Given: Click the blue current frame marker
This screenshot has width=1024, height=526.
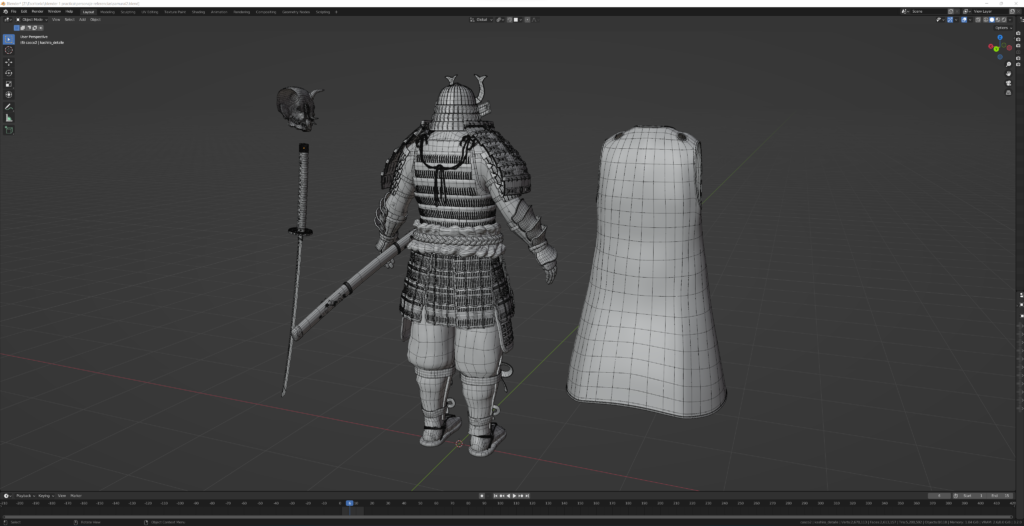Looking at the screenshot, I should [x=349, y=503].
